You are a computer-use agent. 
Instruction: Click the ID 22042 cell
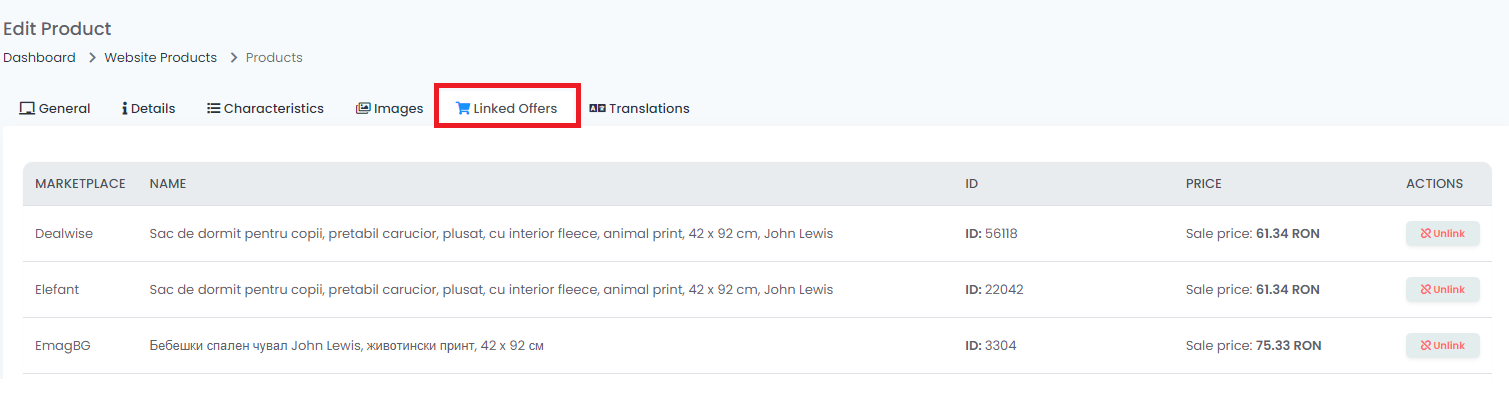coord(994,289)
